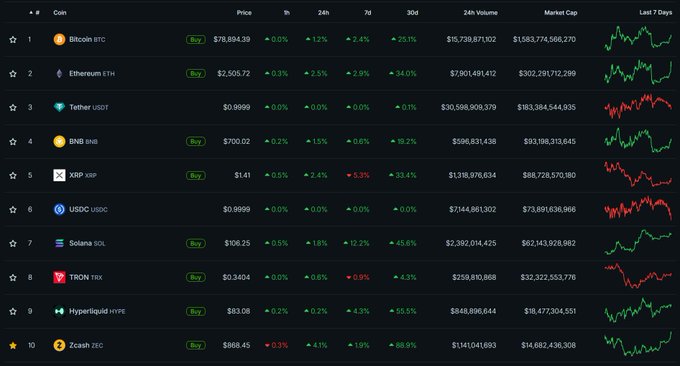Image resolution: width=680 pixels, height=366 pixels.
Task: Open the Bitcoin BTC coin link
Action: (87, 39)
